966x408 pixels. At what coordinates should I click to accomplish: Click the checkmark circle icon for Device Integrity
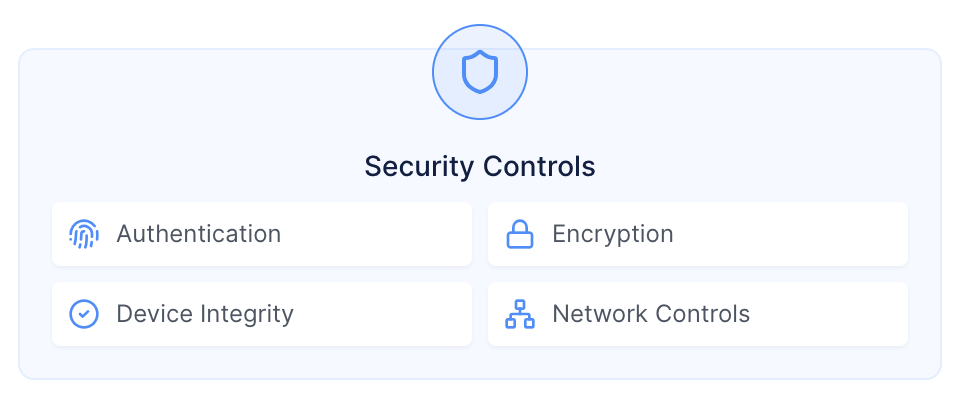(x=84, y=314)
